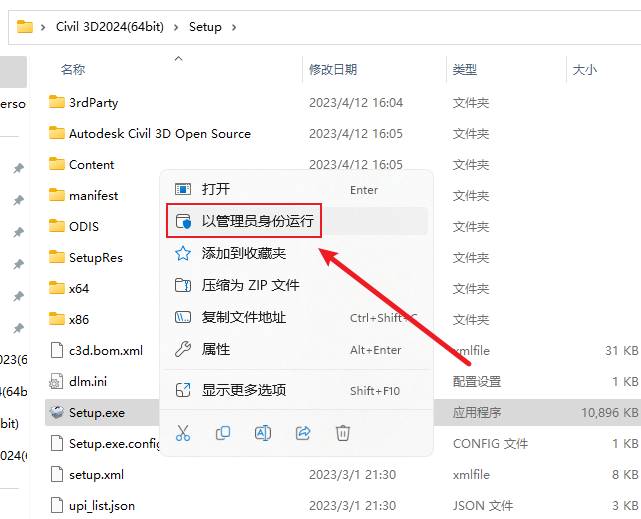Screen dimensions: 641x519
Task: Click the Cut scissors icon in context menu
Action: (183, 433)
